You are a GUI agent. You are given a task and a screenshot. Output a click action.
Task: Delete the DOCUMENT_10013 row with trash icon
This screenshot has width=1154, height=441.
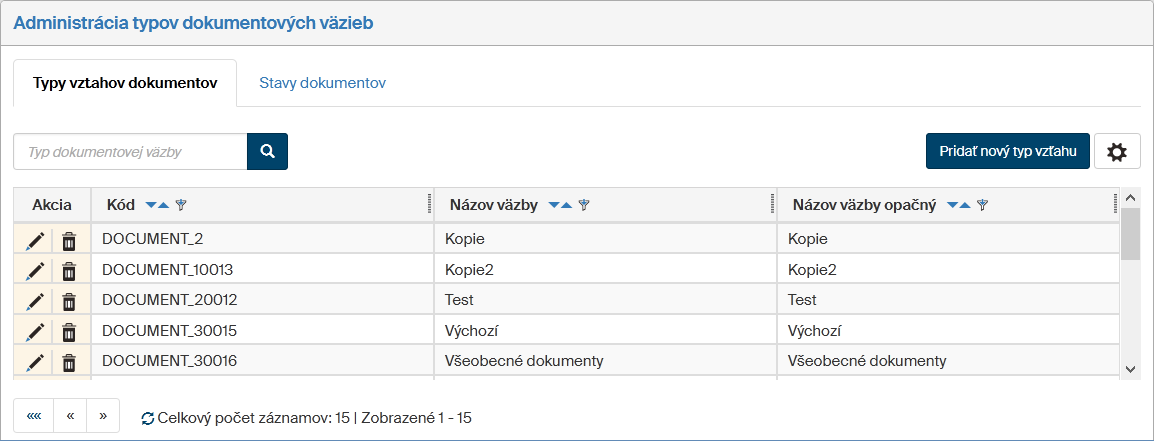(x=69, y=270)
